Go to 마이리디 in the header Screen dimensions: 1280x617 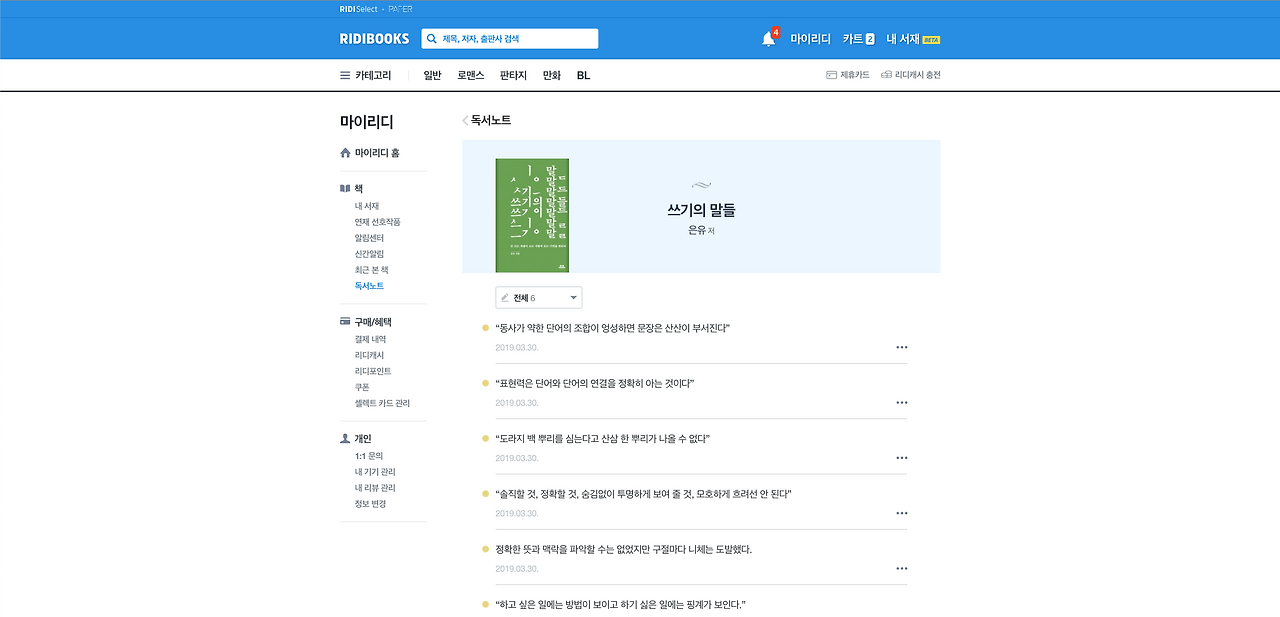[810, 39]
